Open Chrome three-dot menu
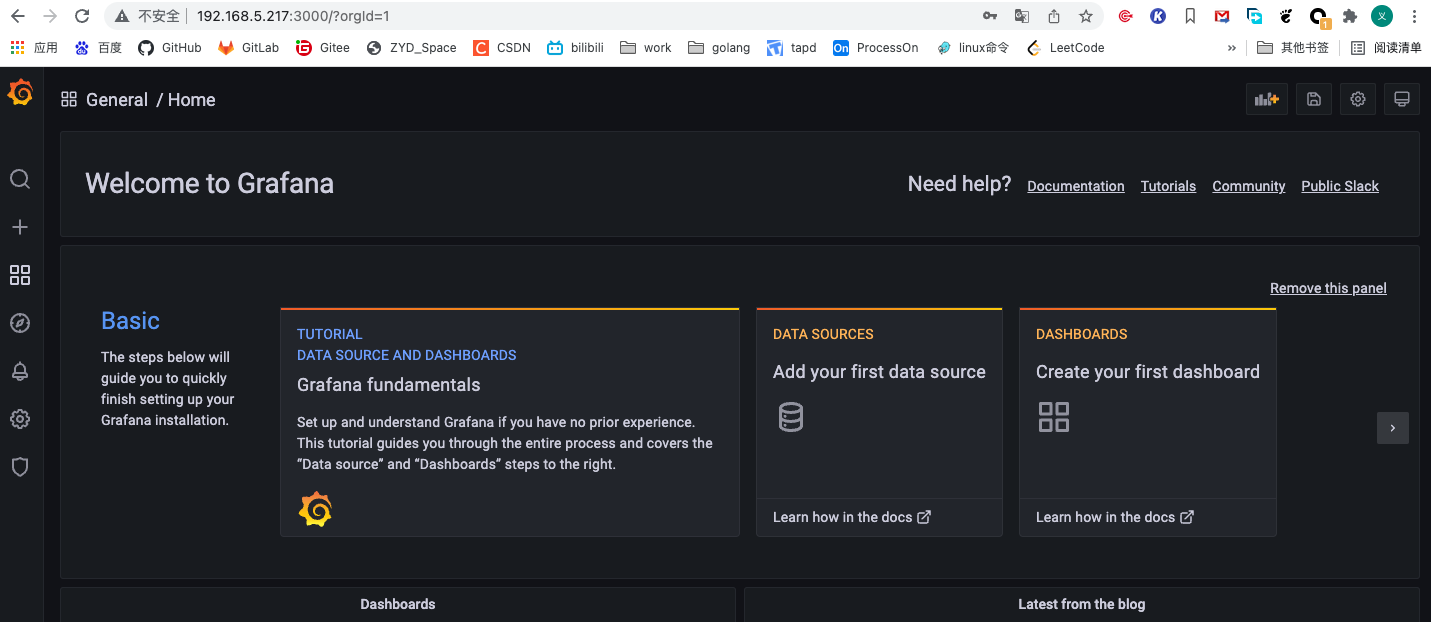Image resolution: width=1431 pixels, height=622 pixels. [x=1414, y=16]
